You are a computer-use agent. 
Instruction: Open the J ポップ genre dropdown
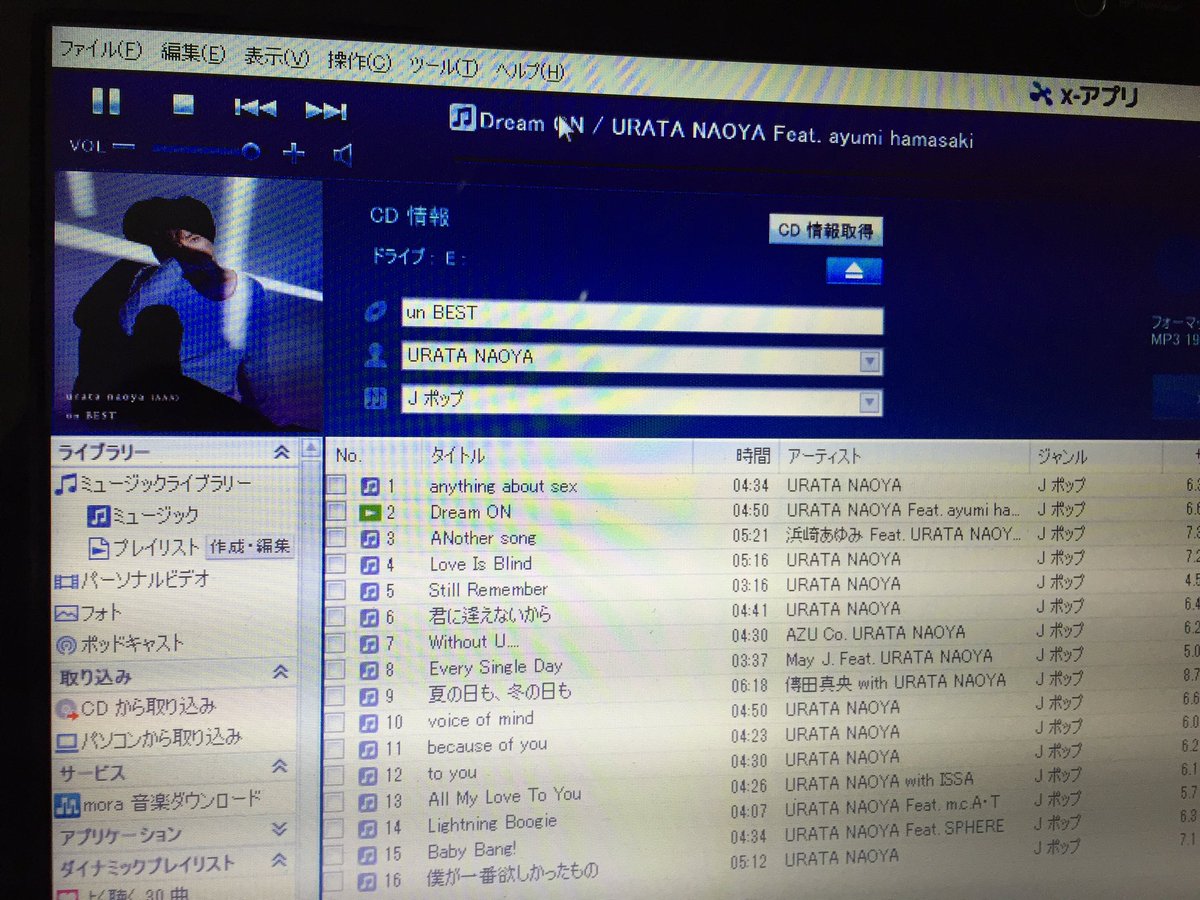pos(869,402)
